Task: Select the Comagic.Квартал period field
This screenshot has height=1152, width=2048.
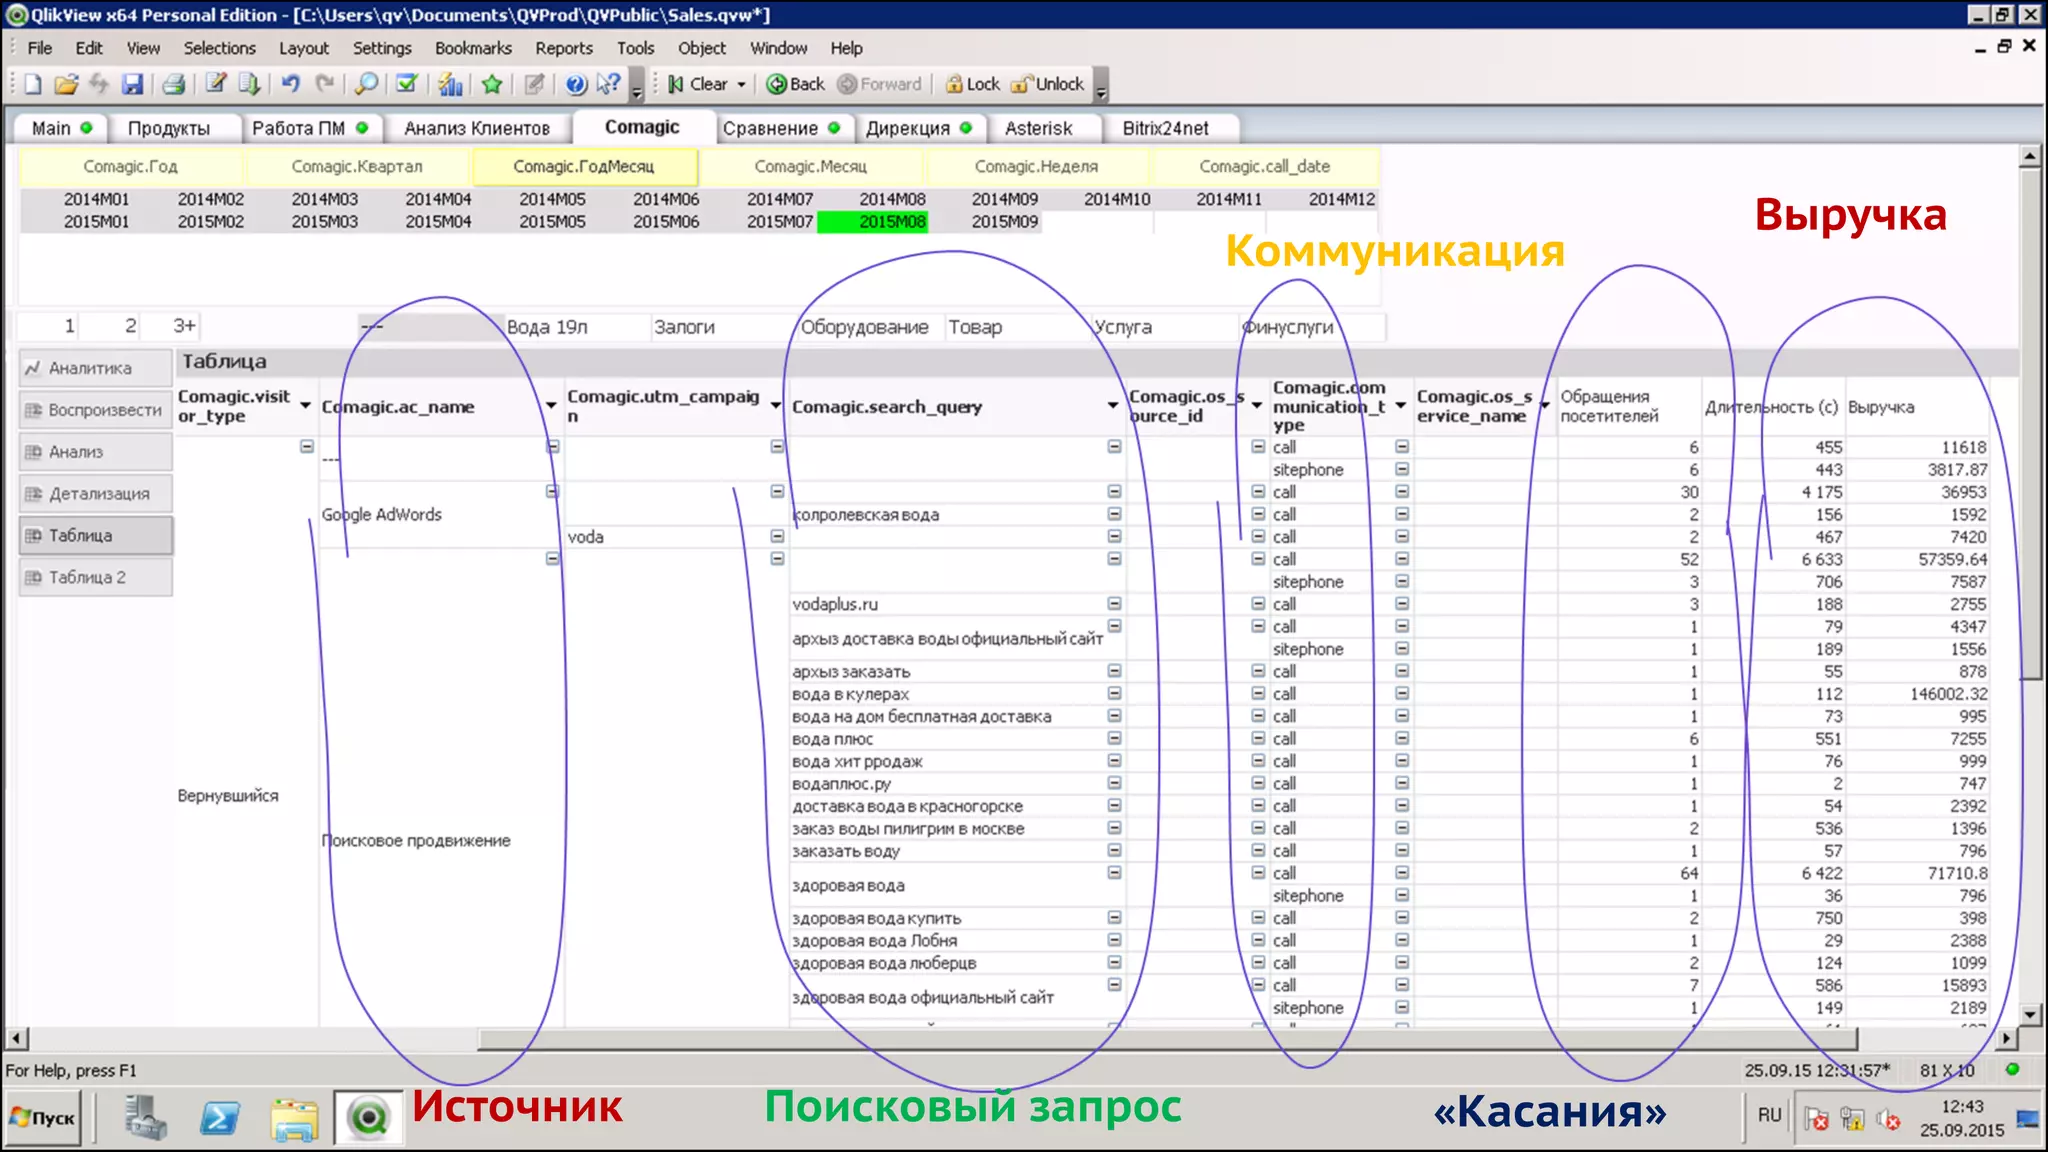Action: click(357, 166)
